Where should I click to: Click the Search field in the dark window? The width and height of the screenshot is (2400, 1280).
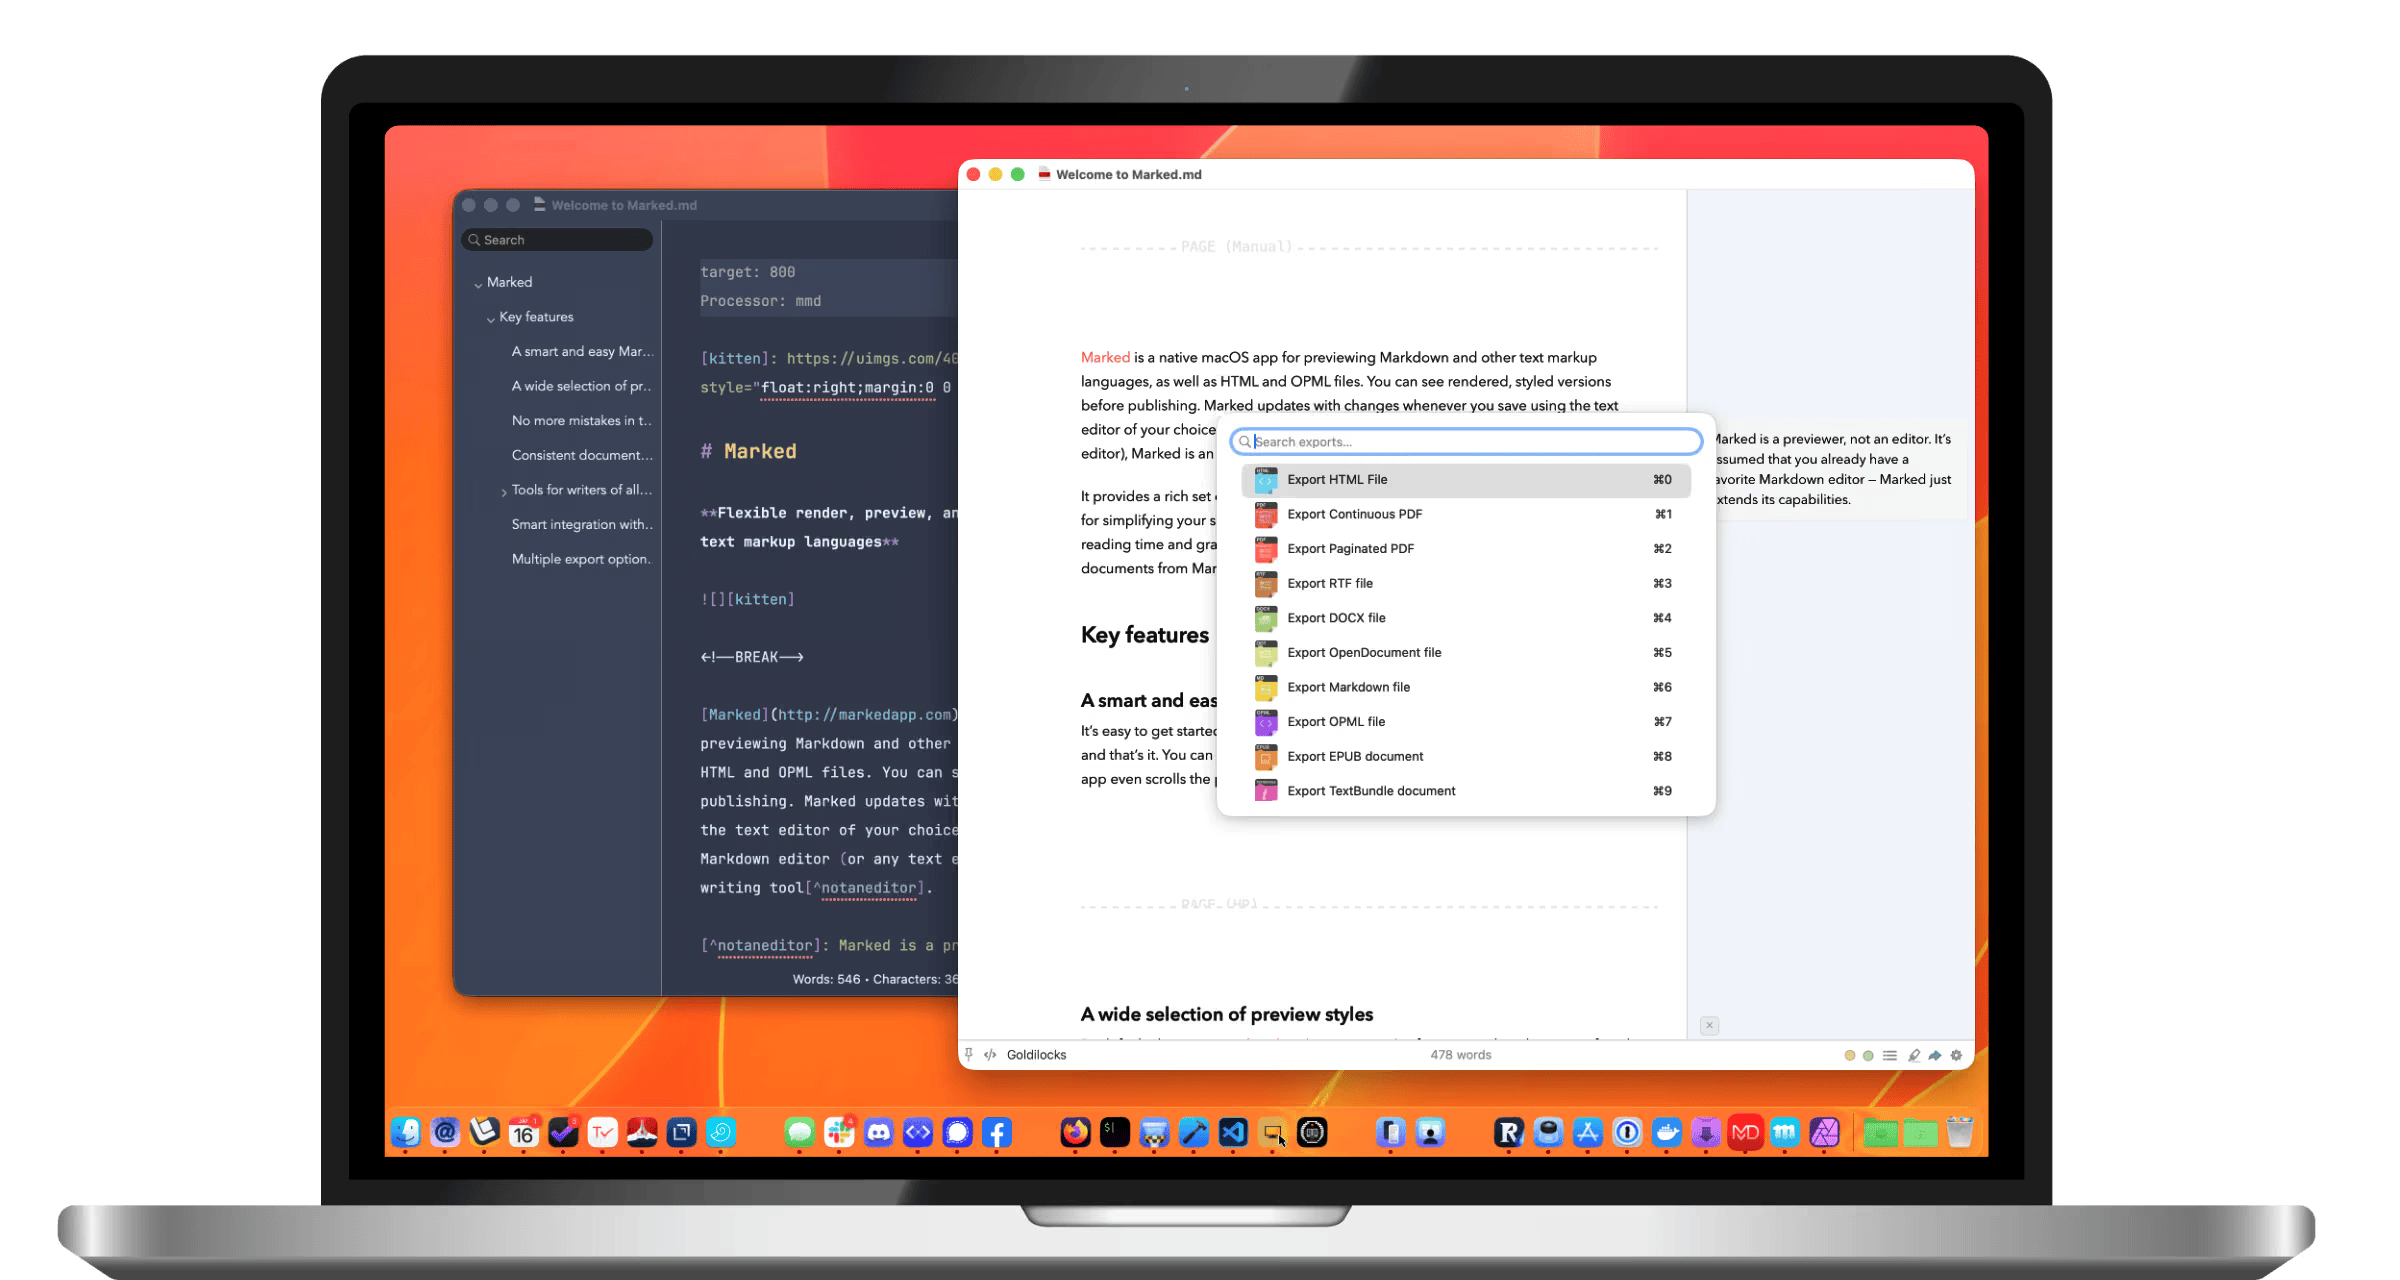[x=557, y=240]
